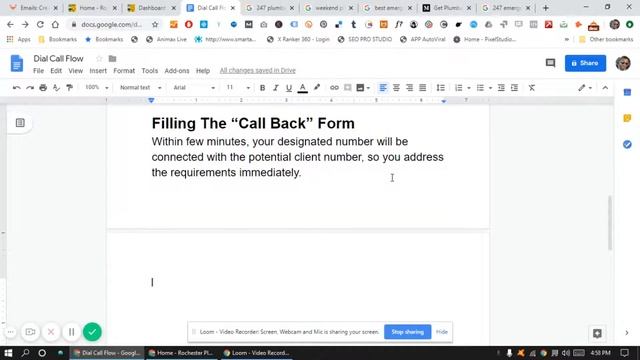Screen dimensions: 640x360
Task: Click the Insert link icon
Action: 334,88
